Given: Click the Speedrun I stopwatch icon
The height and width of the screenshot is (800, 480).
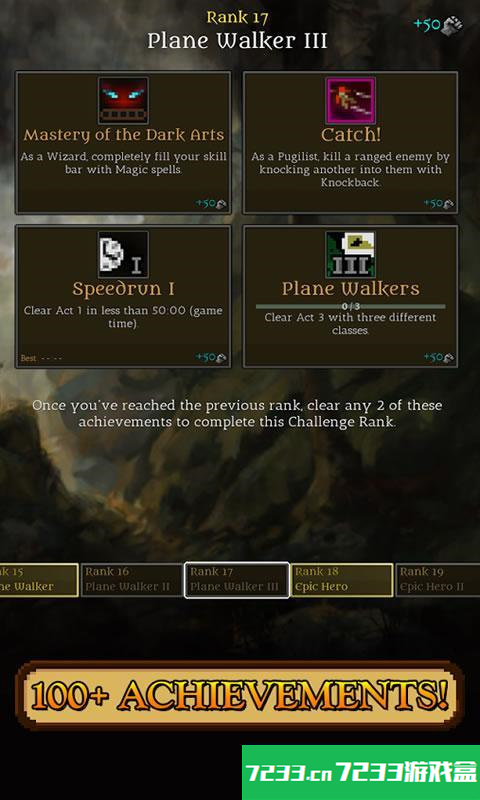Looking at the screenshot, I should tap(123, 254).
